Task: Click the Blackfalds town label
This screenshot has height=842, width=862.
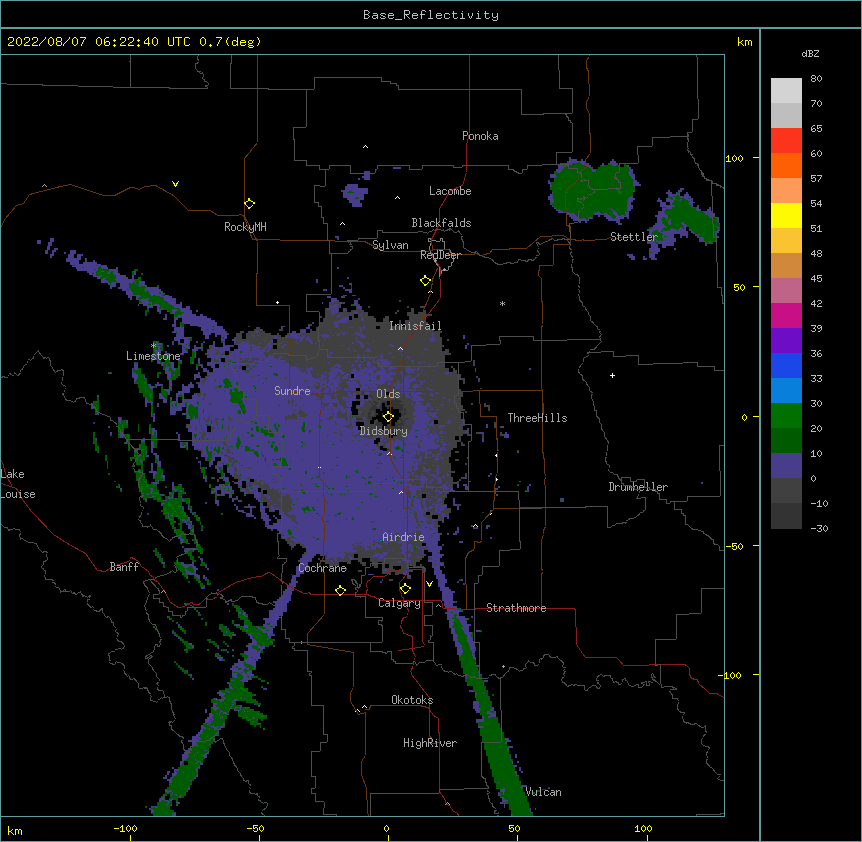Action: [x=441, y=223]
